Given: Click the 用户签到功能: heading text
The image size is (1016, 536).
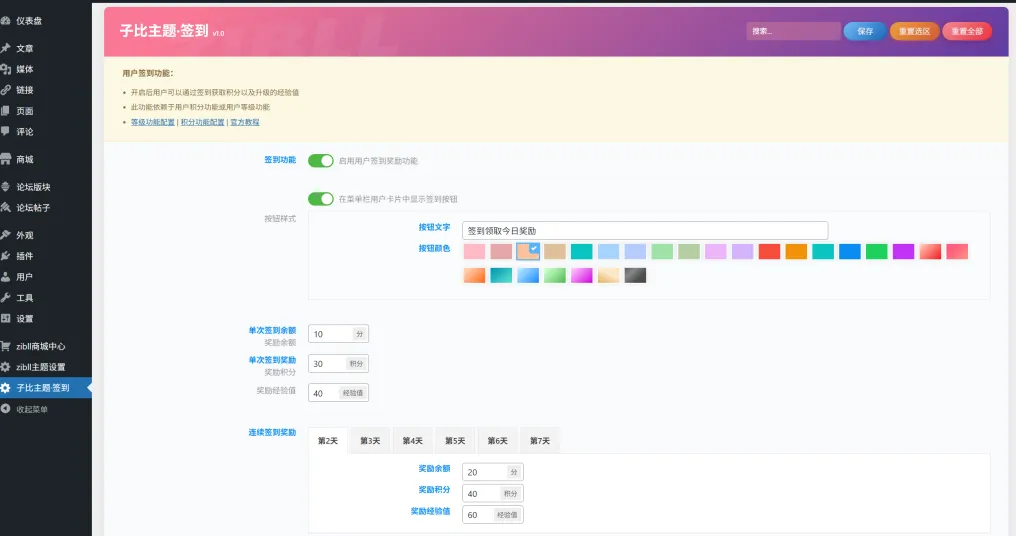Looking at the screenshot, I should (148, 73).
